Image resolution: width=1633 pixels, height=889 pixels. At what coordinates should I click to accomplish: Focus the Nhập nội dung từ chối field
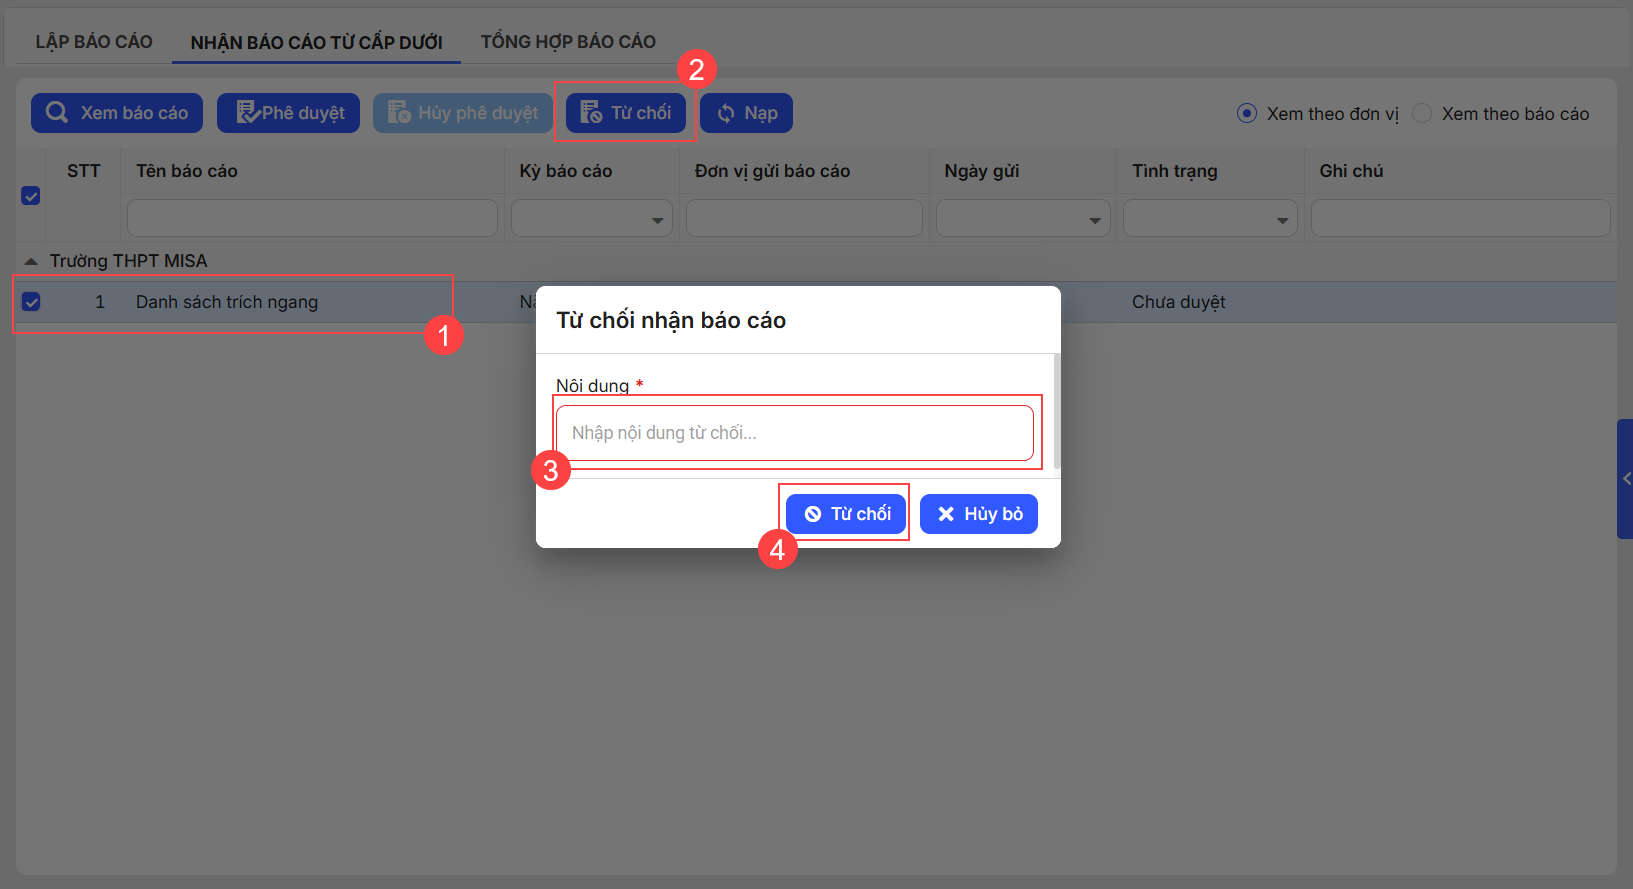794,433
